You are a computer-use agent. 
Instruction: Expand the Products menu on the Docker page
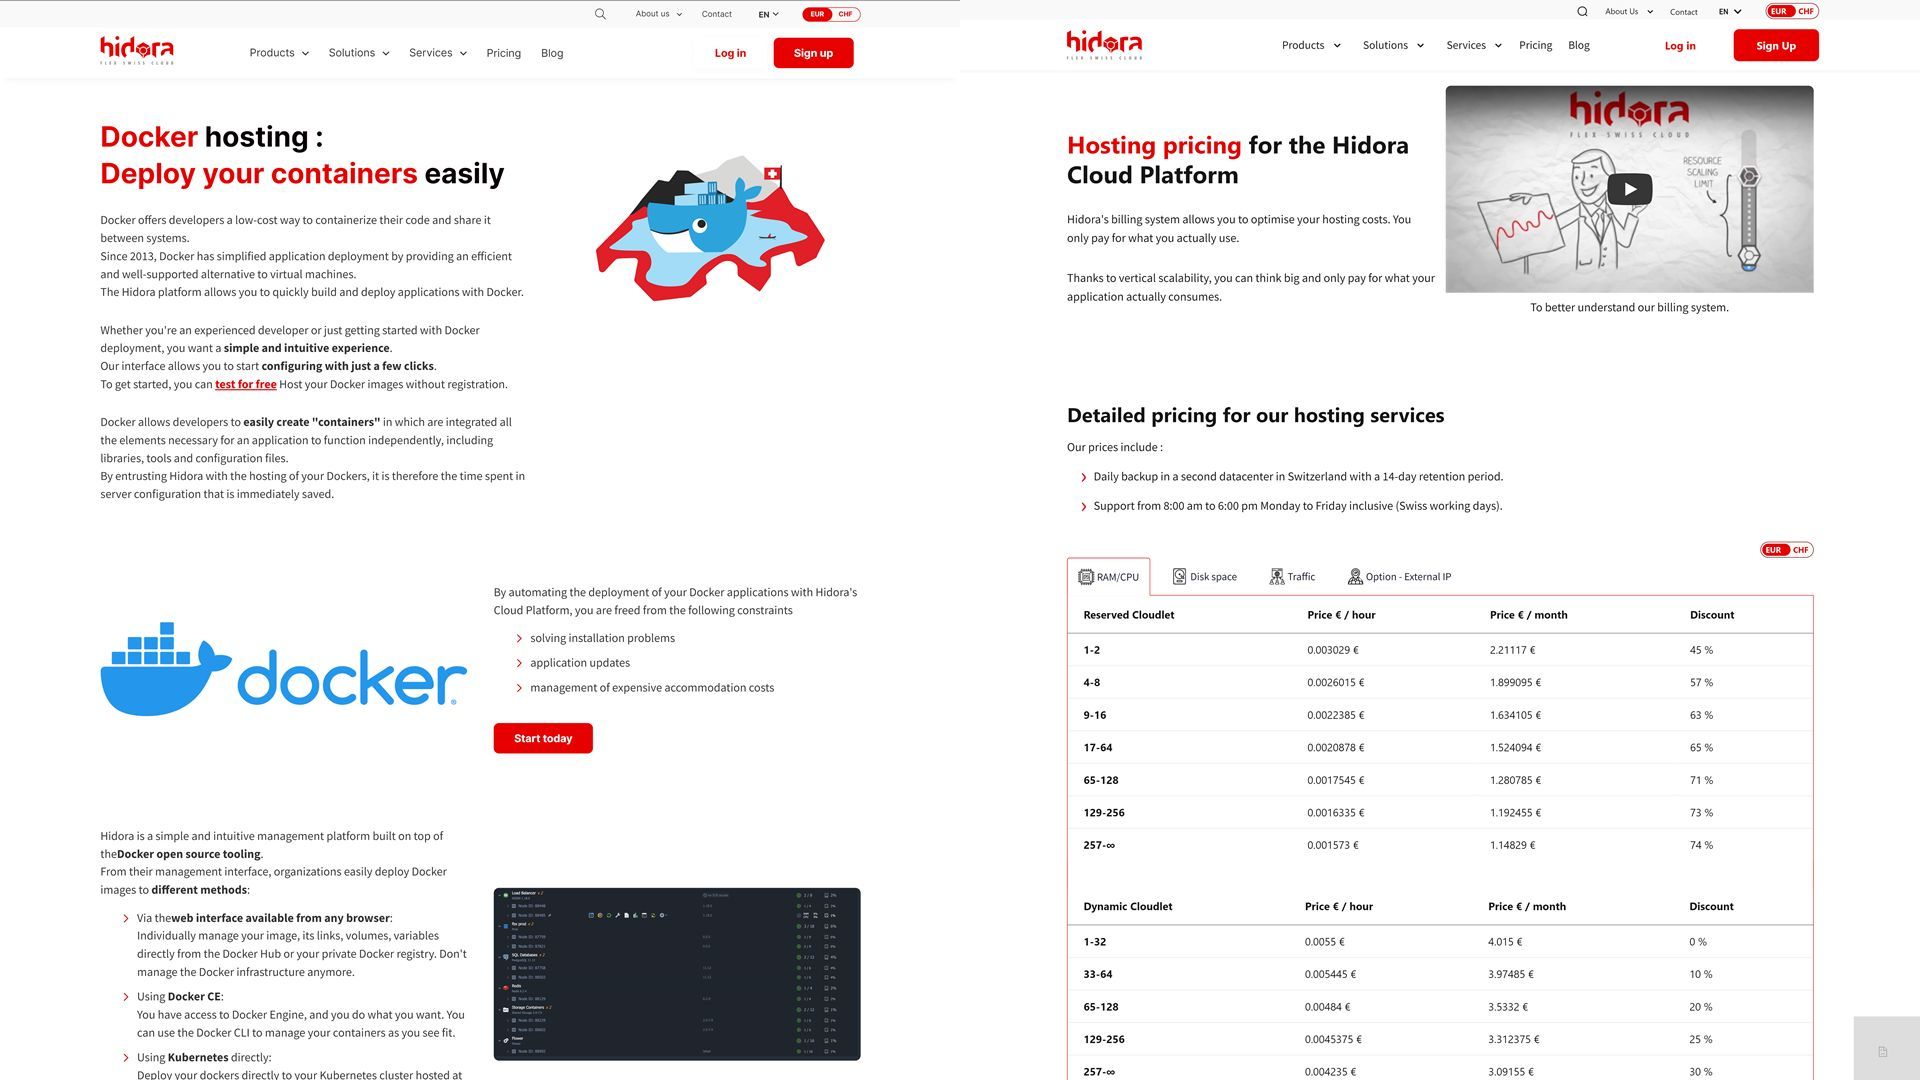pyautogui.click(x=279, y=53)
